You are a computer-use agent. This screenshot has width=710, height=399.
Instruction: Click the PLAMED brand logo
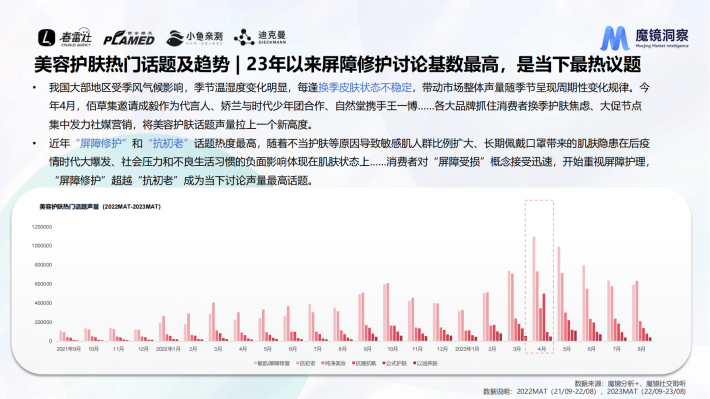[x=129, y=38]
